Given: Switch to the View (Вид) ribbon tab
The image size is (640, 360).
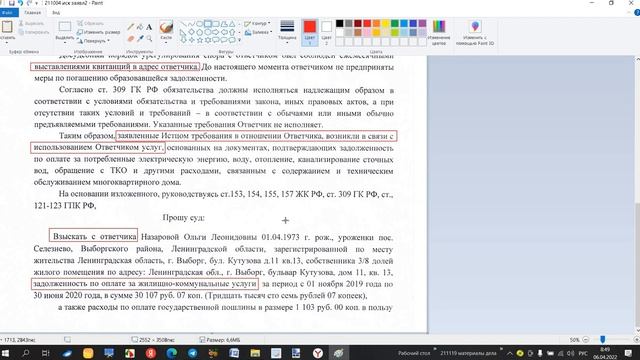Looking at the screenshot, I should [x=56, y=13].
